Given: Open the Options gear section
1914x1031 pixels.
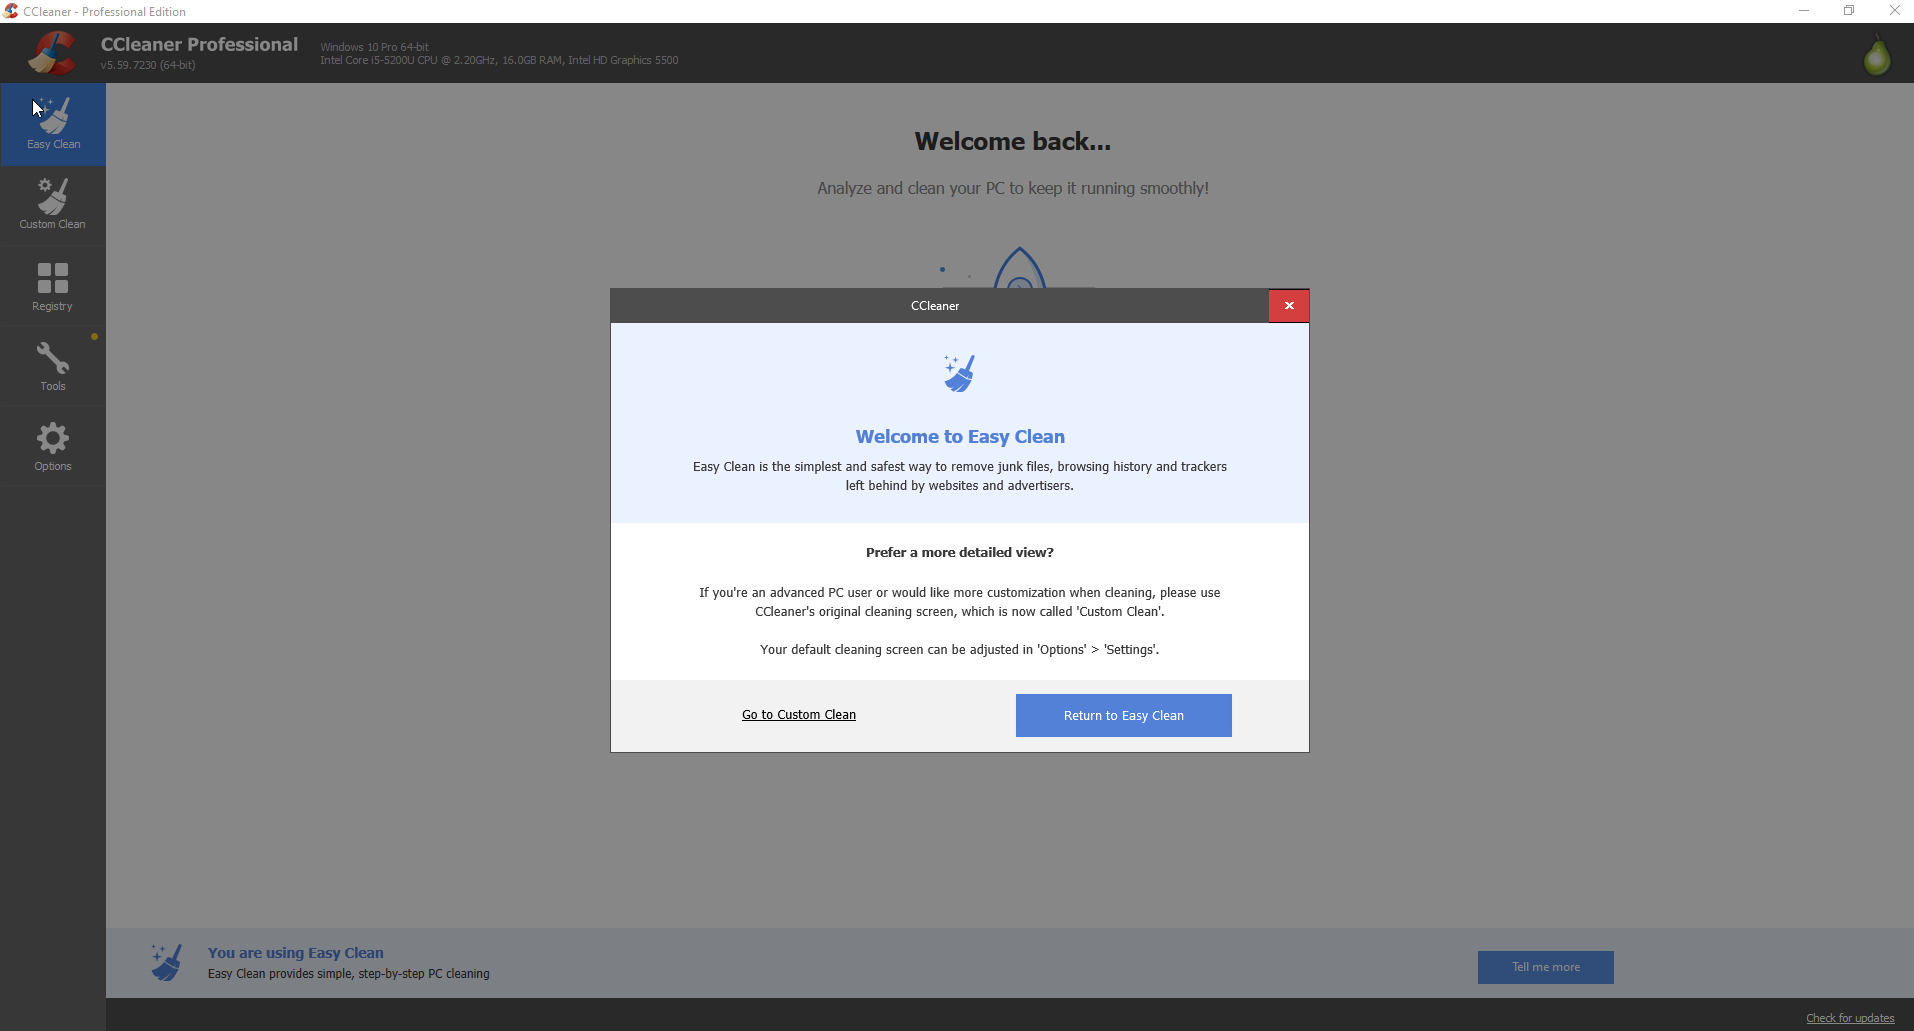Looking at the screenshot, I should click(53, 446).
